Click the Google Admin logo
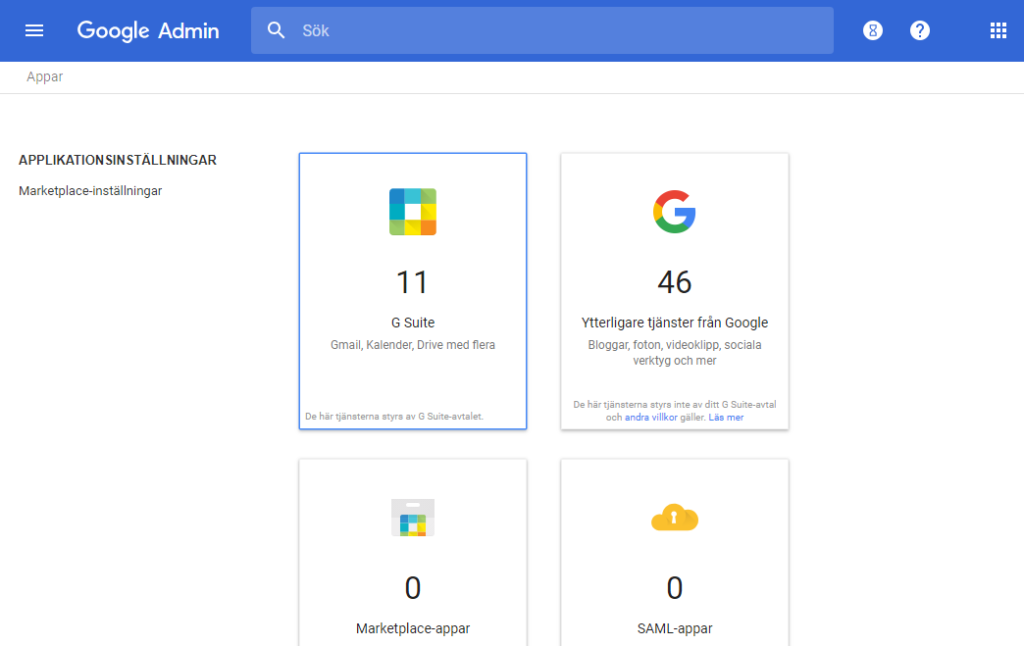This screenshot has width=1024, height=646. (x=148, y=30)
